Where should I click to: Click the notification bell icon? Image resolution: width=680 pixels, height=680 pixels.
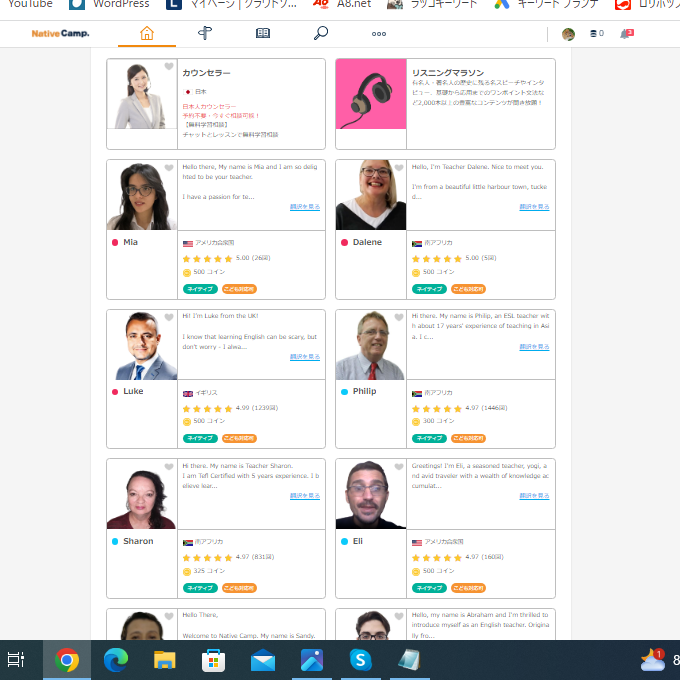[626, 34]
